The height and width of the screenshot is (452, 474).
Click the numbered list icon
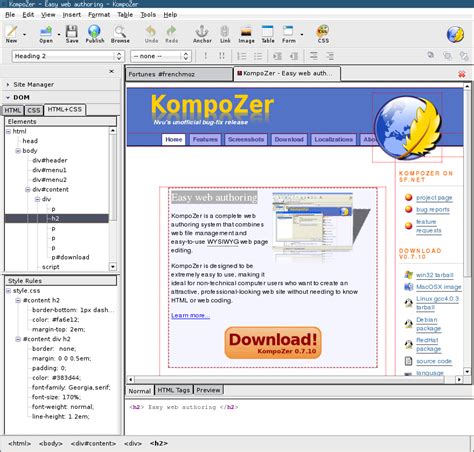click(241, 56)
